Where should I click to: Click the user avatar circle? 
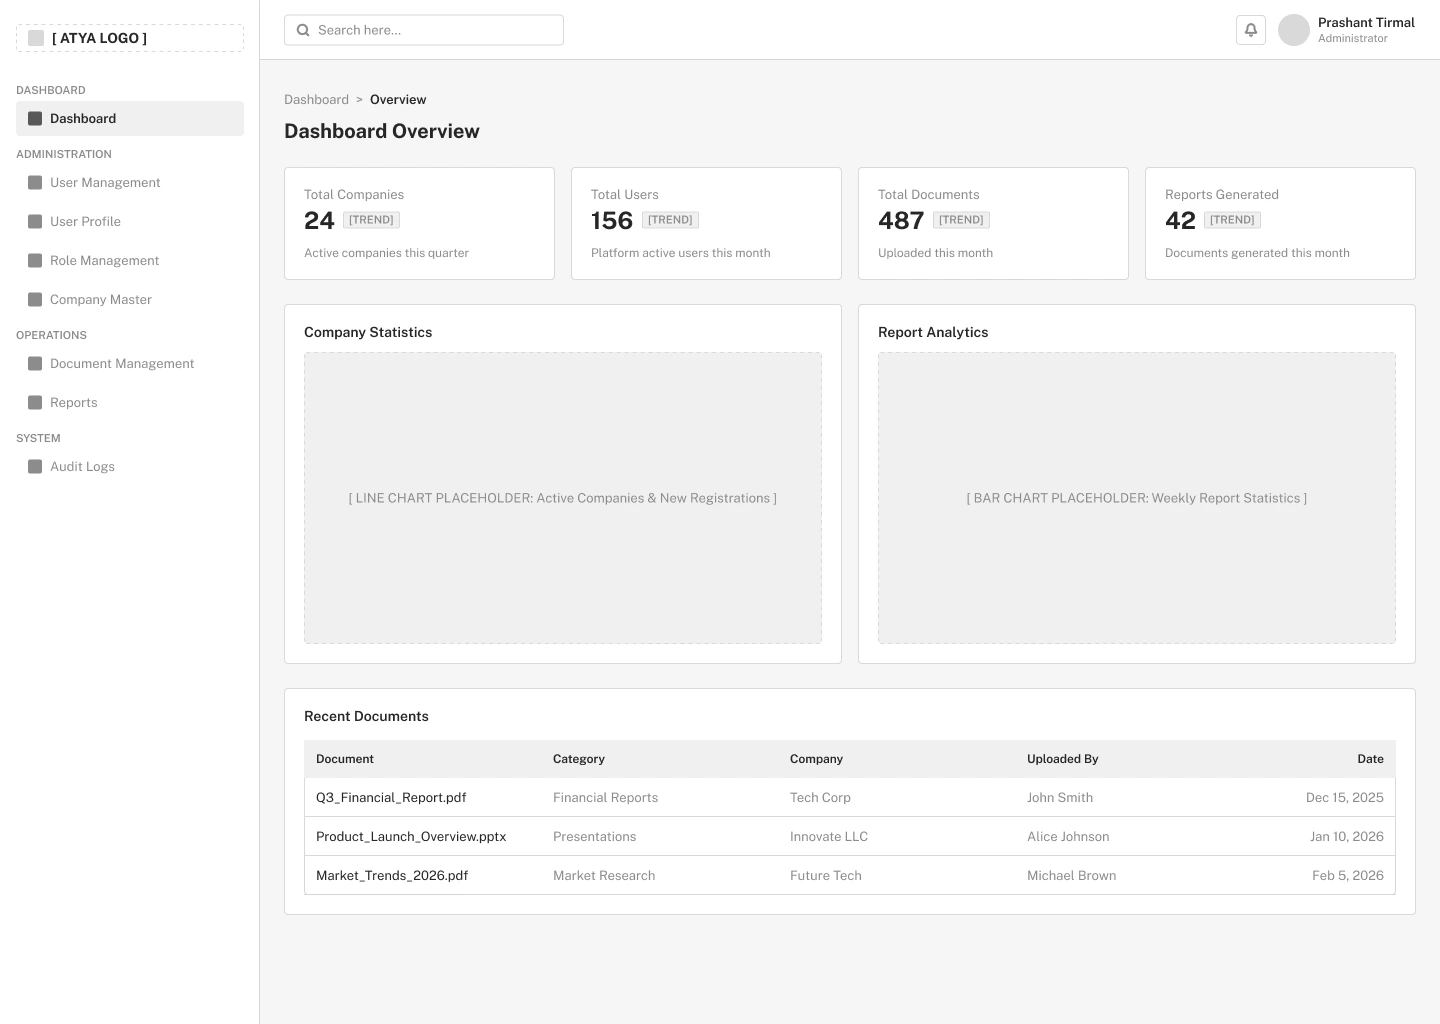tap(1294, 30)
